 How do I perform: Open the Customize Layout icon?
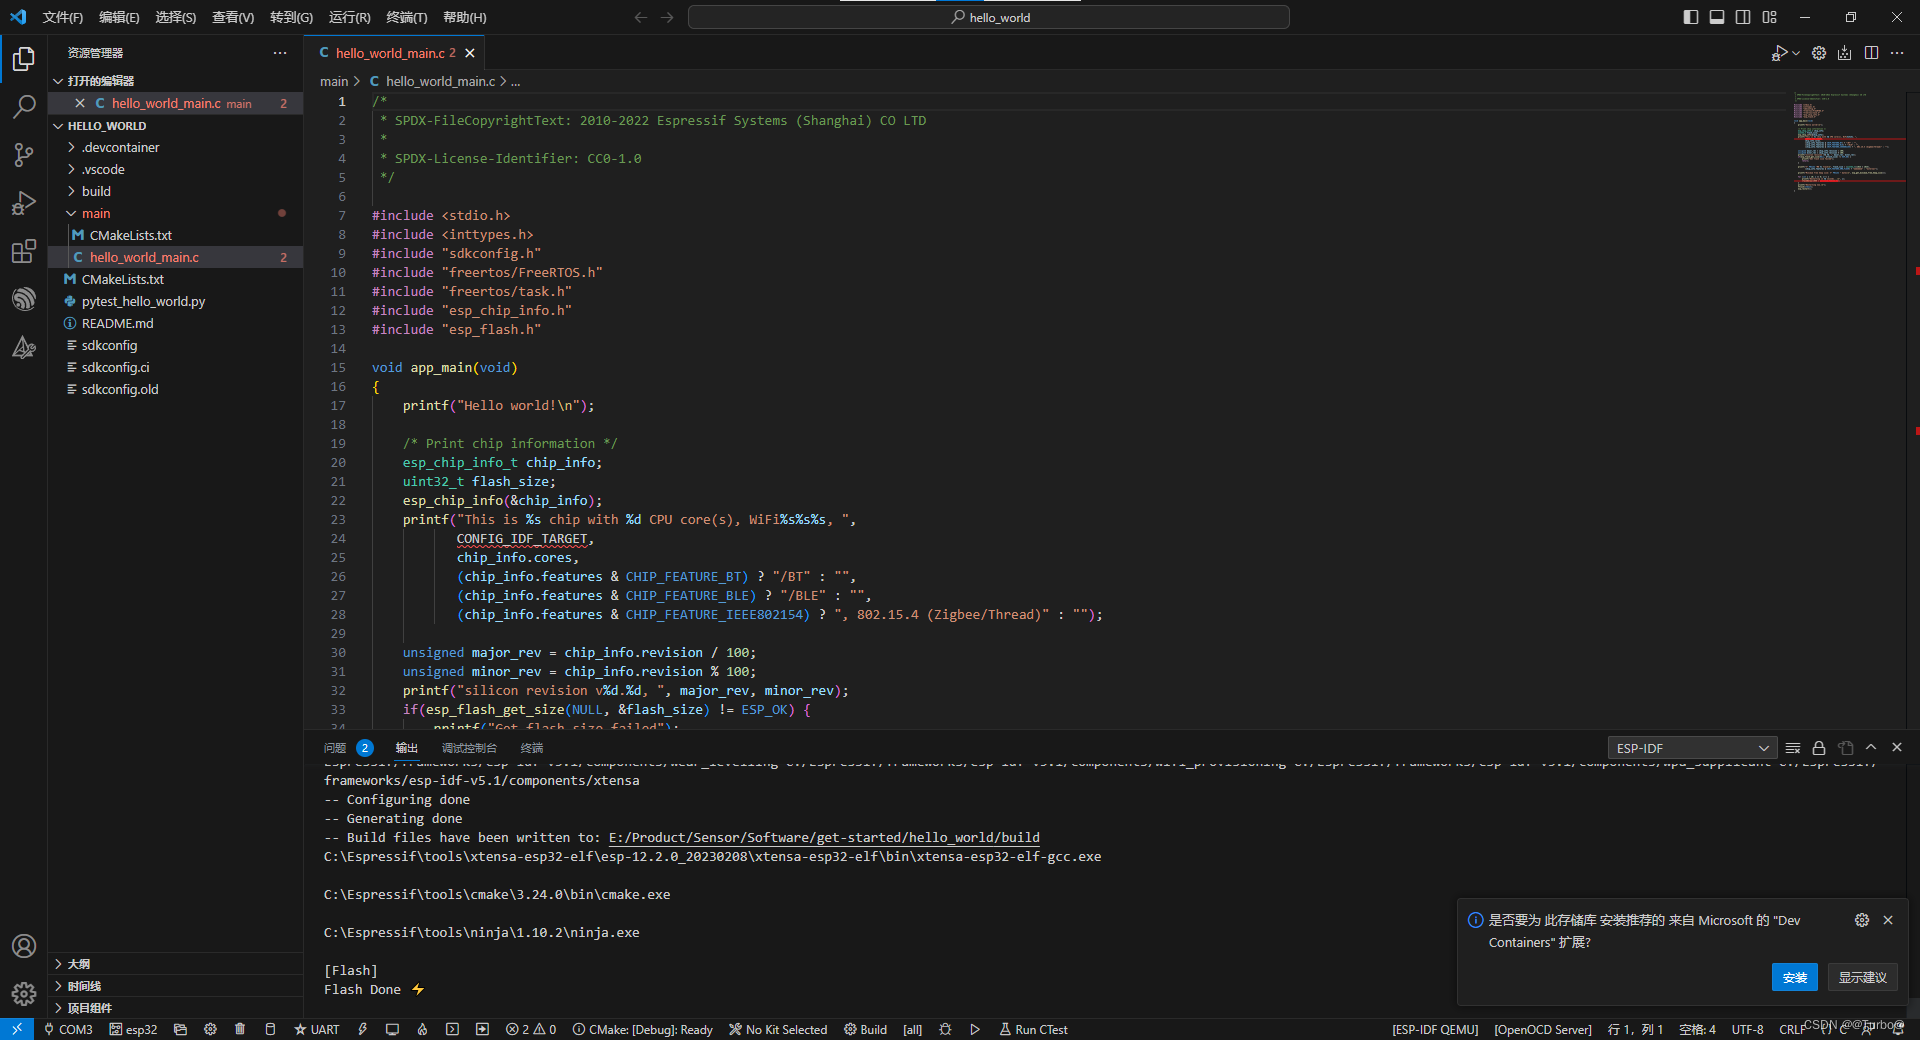[1770, 17]
